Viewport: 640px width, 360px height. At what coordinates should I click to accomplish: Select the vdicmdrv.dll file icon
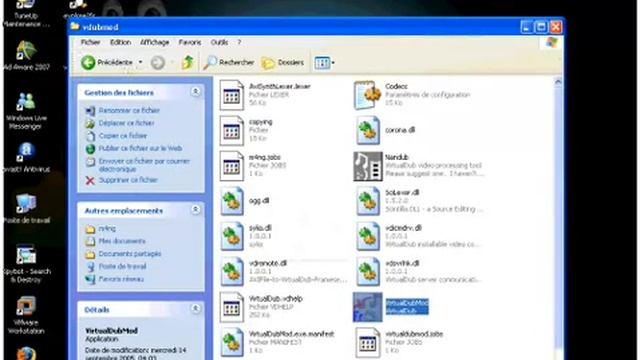368,237
